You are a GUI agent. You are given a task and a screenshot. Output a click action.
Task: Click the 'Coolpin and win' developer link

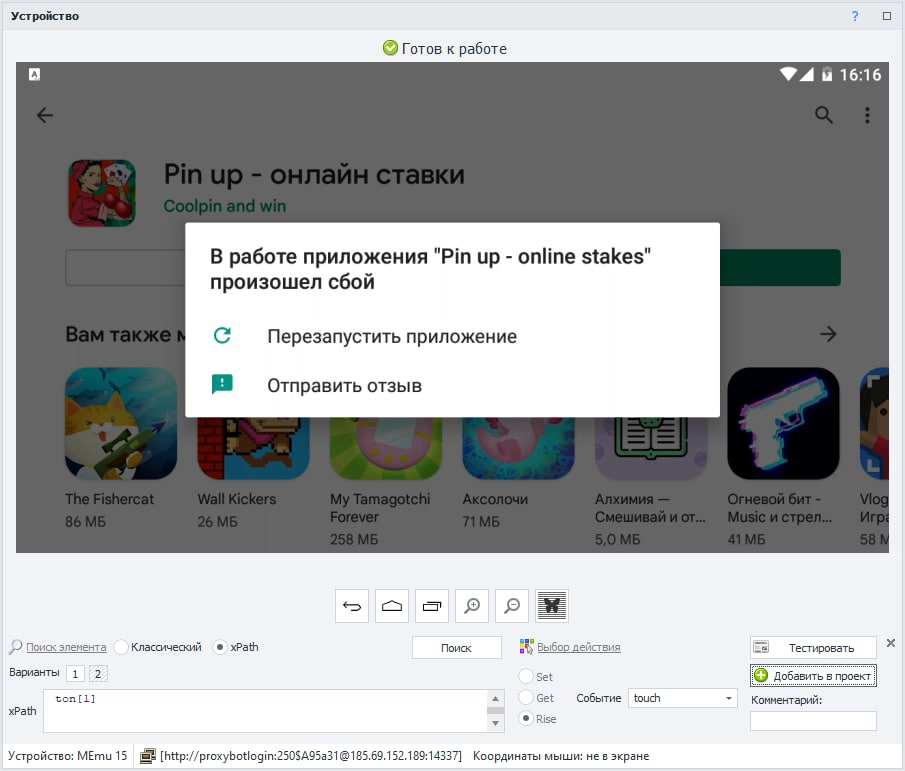tap(225, 206)
